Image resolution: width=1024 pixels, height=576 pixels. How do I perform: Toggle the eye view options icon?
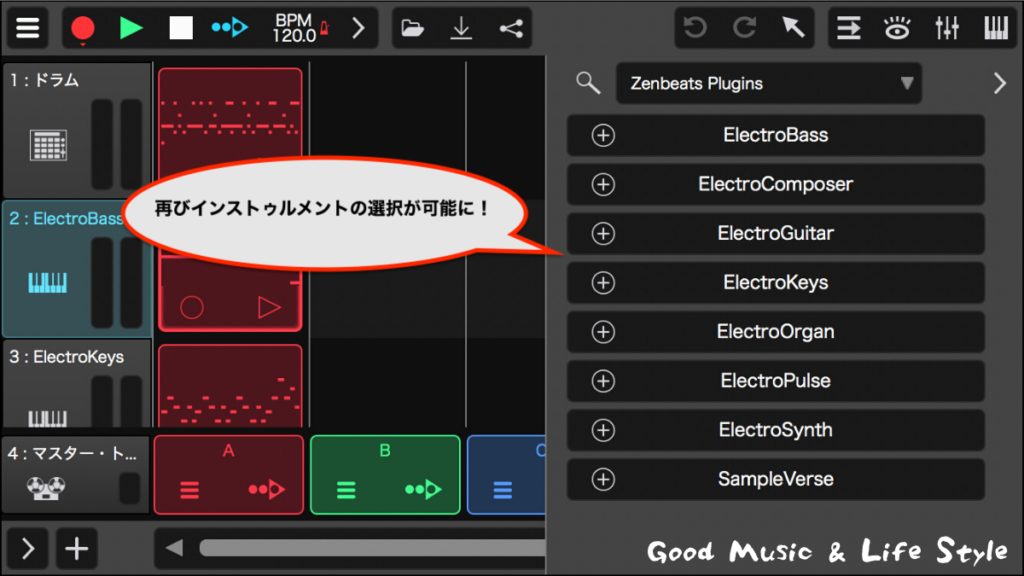(x=897, y=28)
